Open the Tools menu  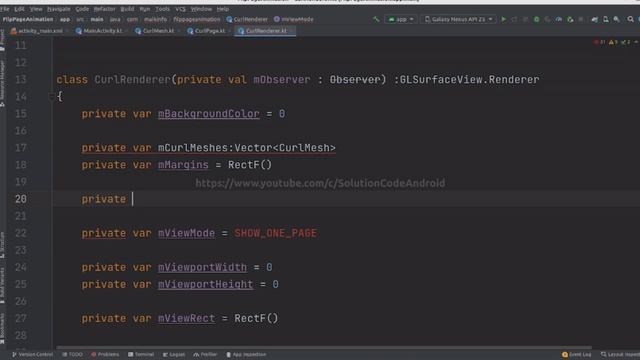pos(162,9)
